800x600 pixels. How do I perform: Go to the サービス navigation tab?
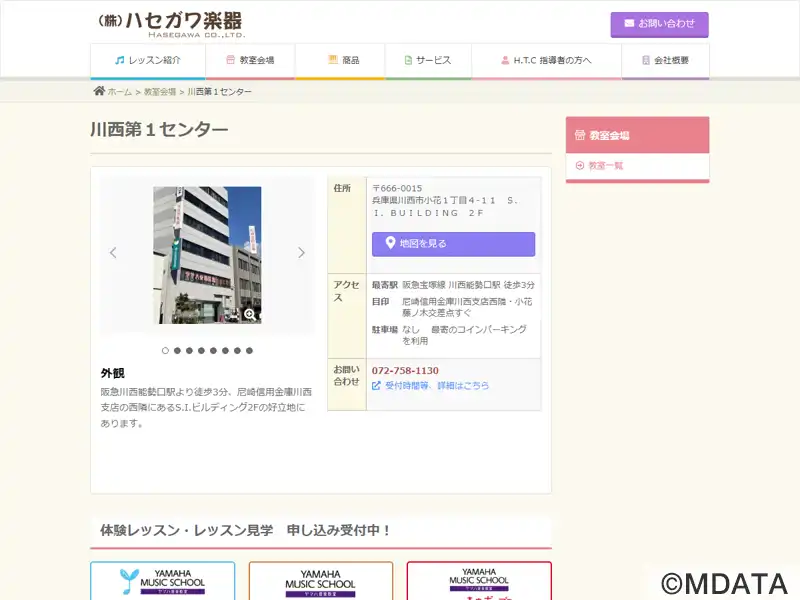pyautogui.click(x=429, y=61)
